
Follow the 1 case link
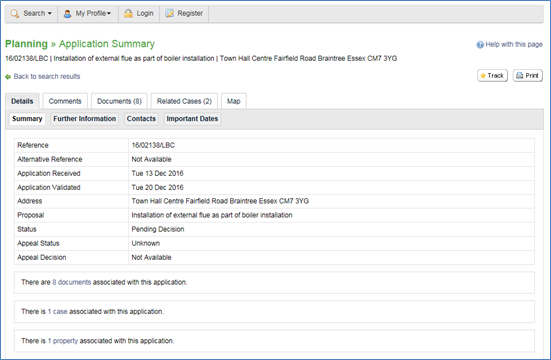[x=58, y=311]
